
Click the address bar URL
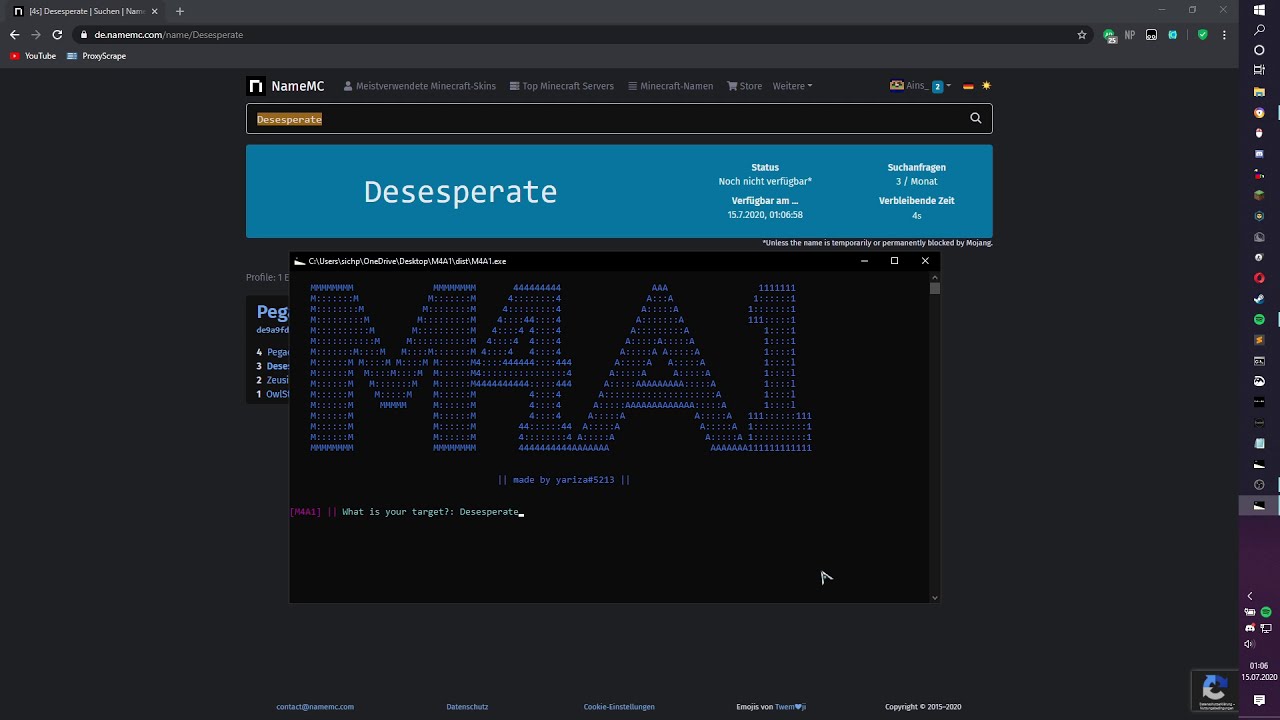169,35
